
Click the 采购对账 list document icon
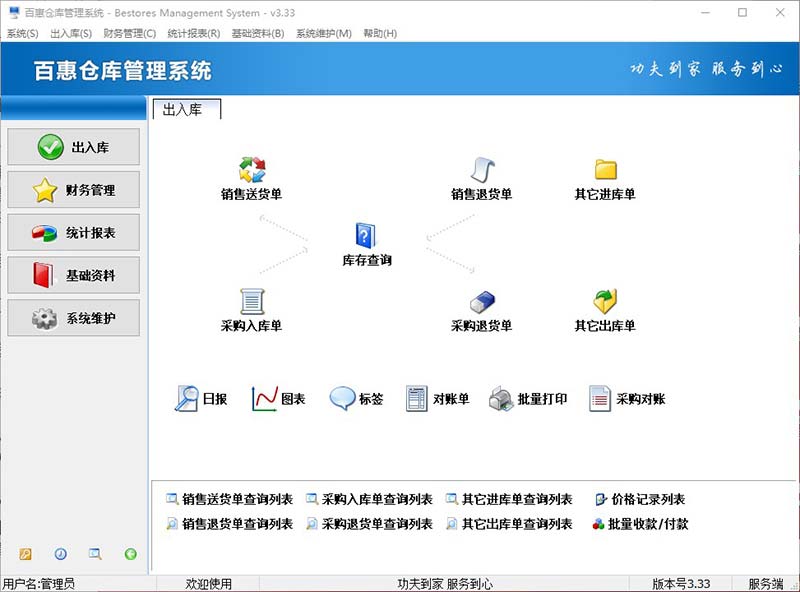click(600, 399)
